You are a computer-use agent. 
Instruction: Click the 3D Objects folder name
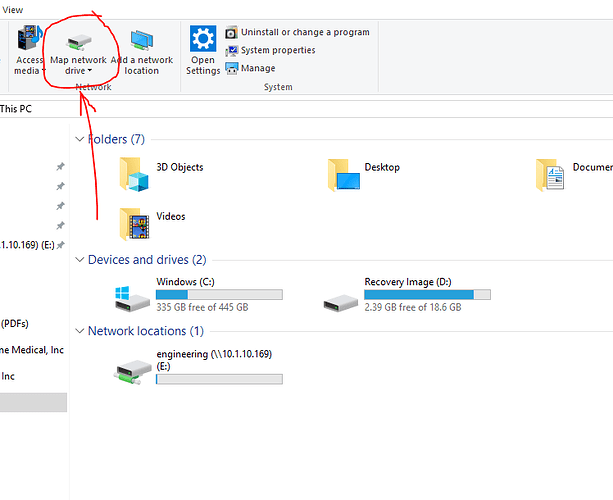tap(180, 167)
